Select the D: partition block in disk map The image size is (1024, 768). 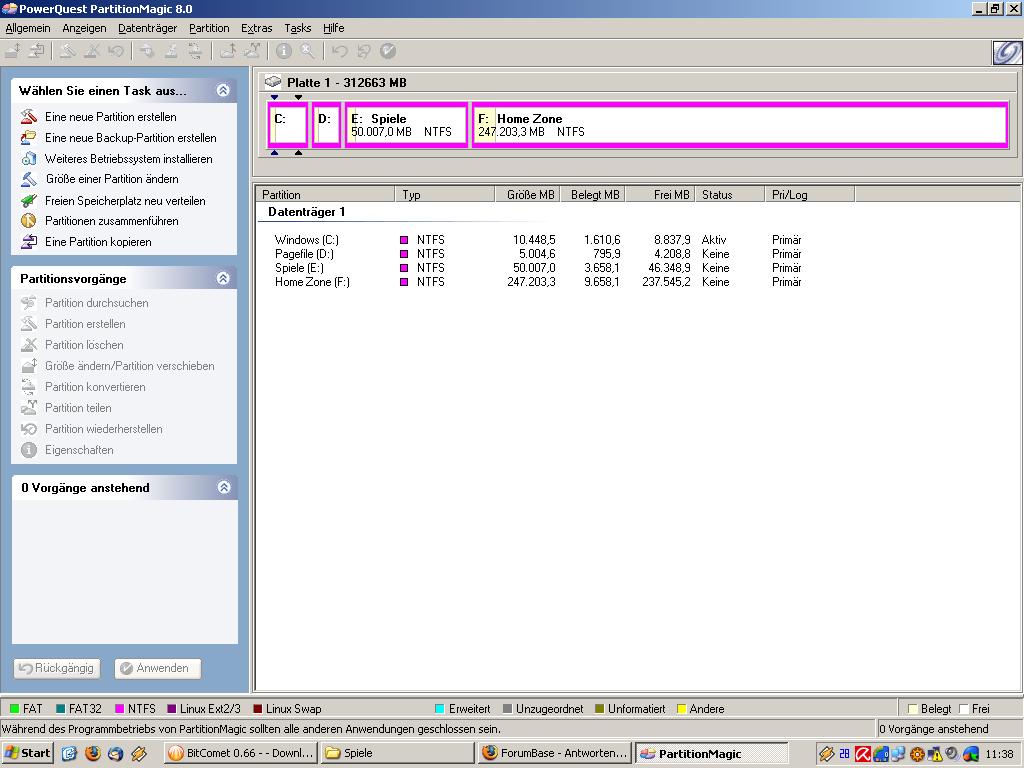click(326, 125)
